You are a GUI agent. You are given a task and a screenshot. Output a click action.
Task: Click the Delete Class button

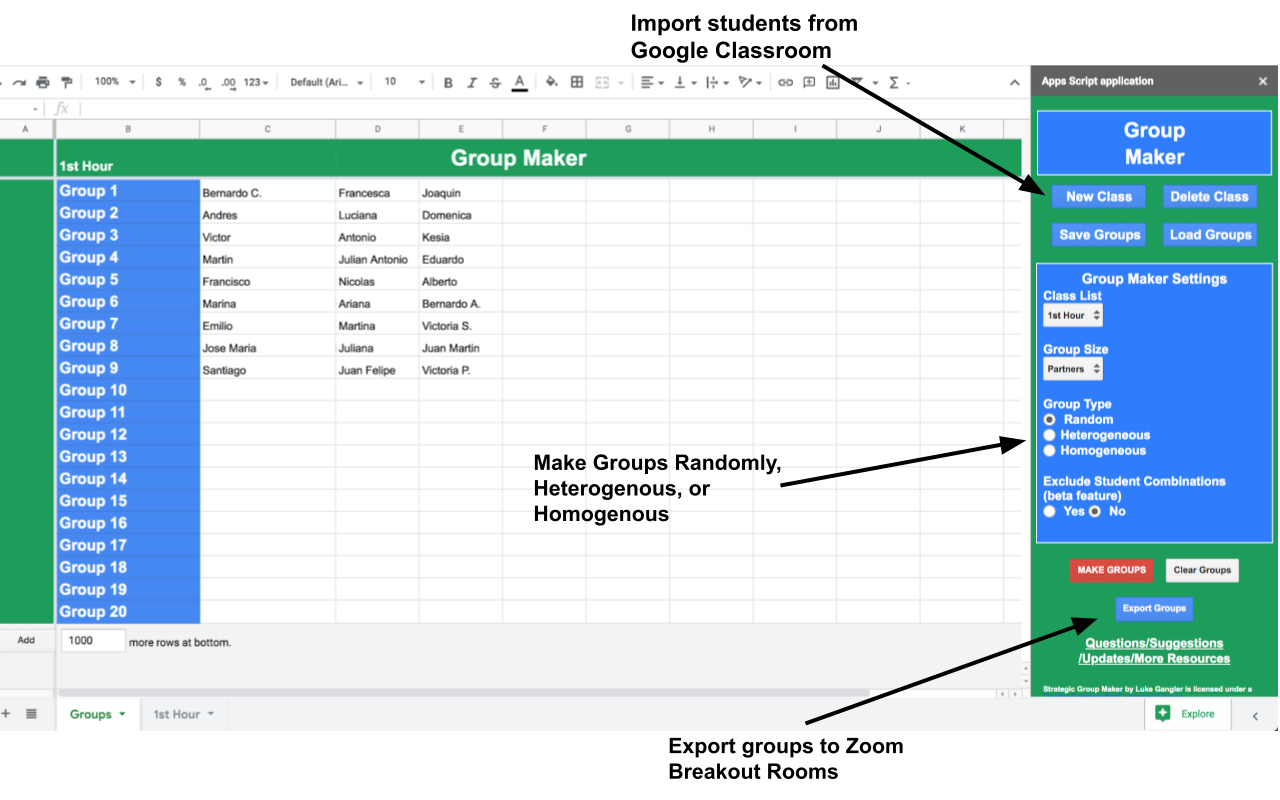(1210, 197)
